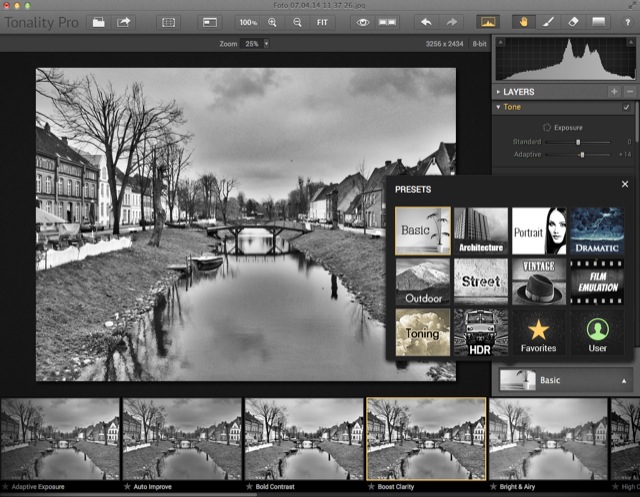Open the Zoom percentage dropdown
Screen dimensions: 640x497
coord(266,44)
